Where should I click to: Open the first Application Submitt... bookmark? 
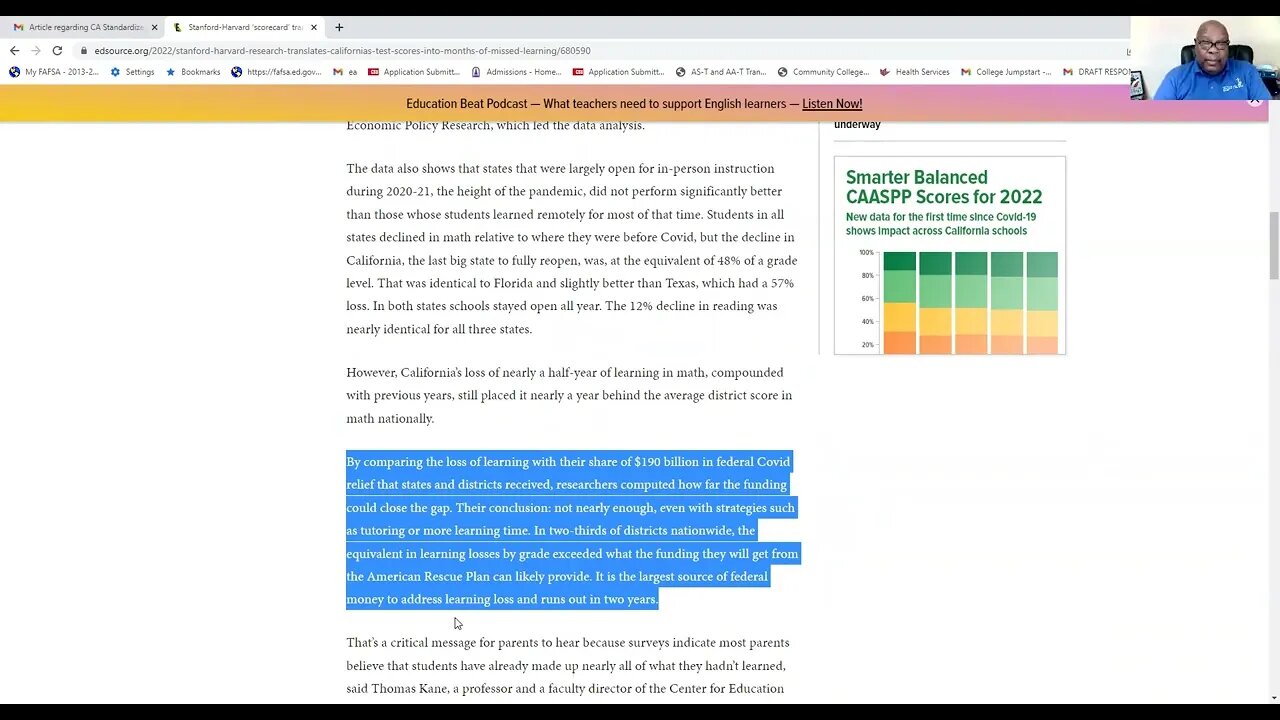(x=414, y=72)
